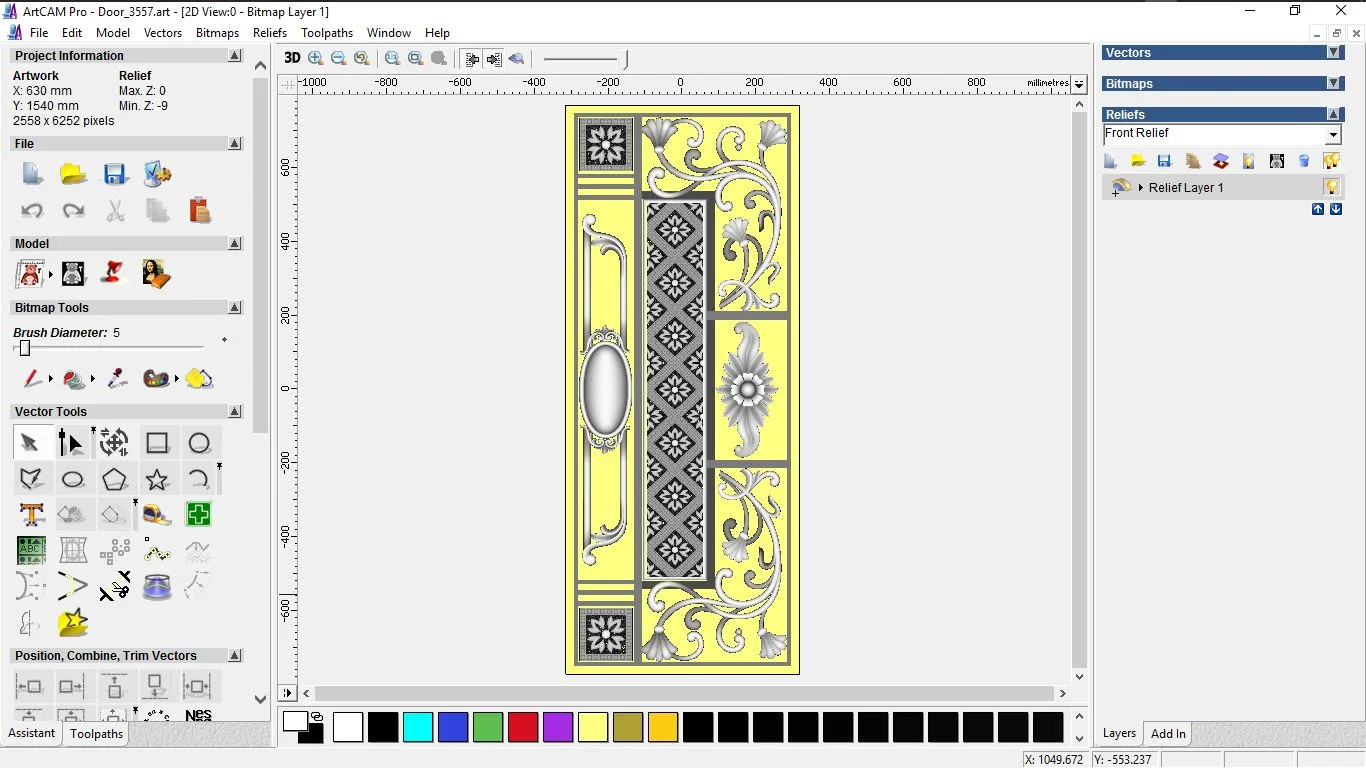Viewport: 1366px width, 768px height.
Task: Click the Save file icon
Action: click(x=115, y=174)
